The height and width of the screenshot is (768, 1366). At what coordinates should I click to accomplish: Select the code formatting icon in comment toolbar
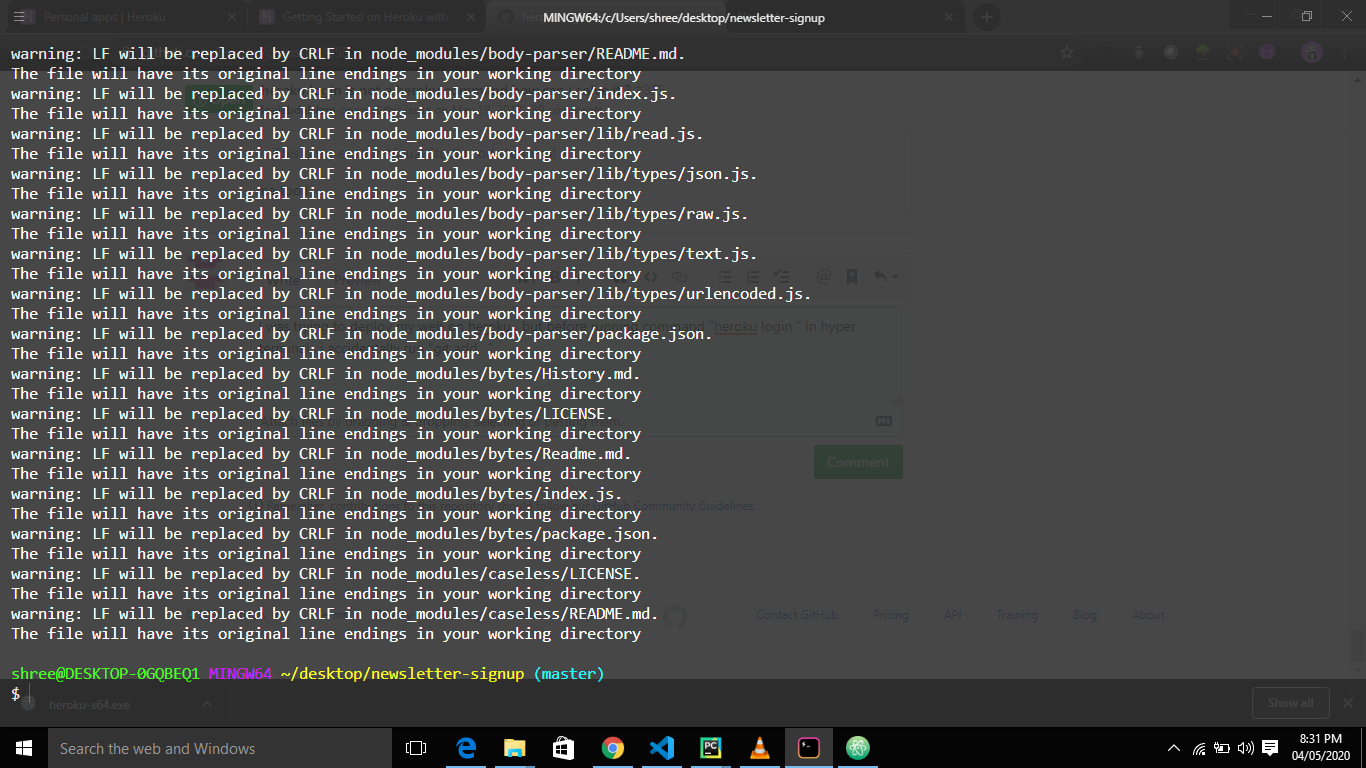pyautogui.click(x=650, y=277)
